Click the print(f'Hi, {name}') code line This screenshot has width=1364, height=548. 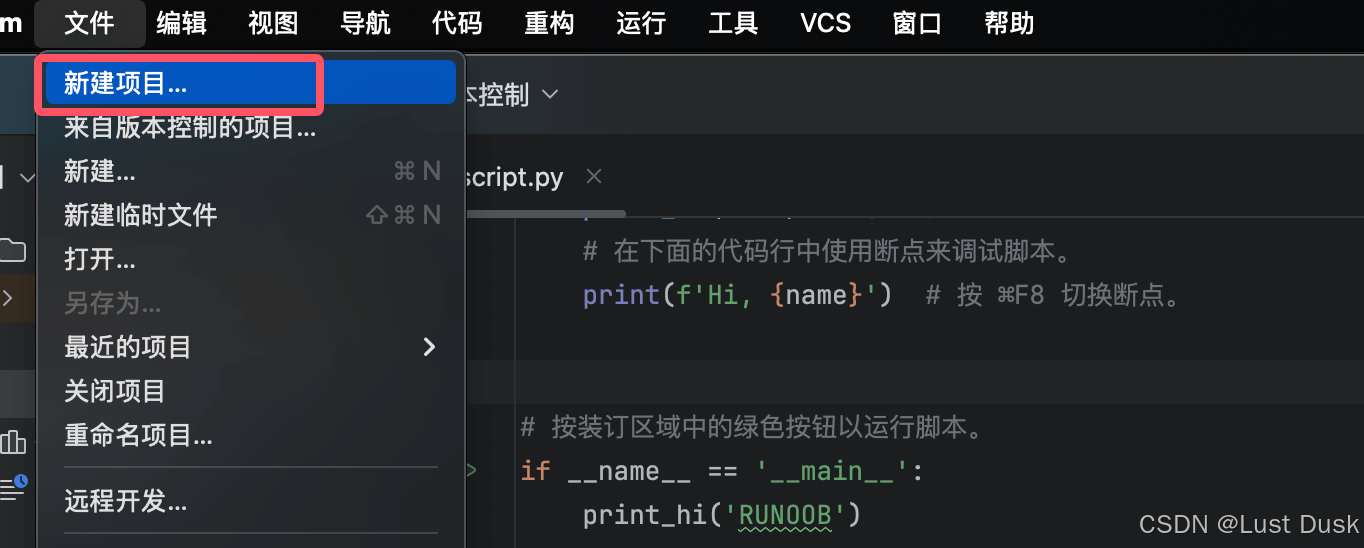click(738, 295)
